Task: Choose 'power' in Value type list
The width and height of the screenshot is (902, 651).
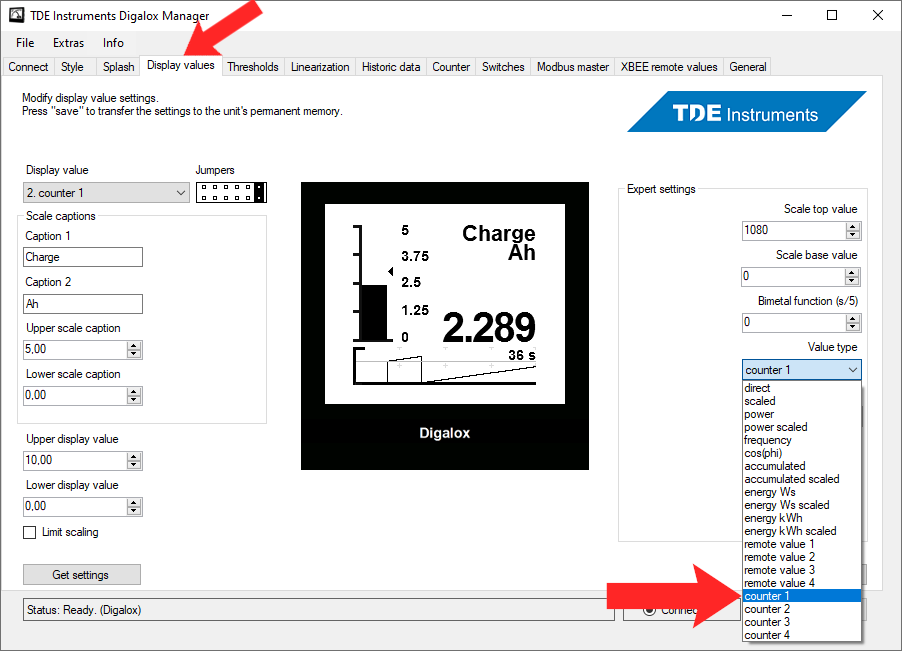Action: (802, 414)
